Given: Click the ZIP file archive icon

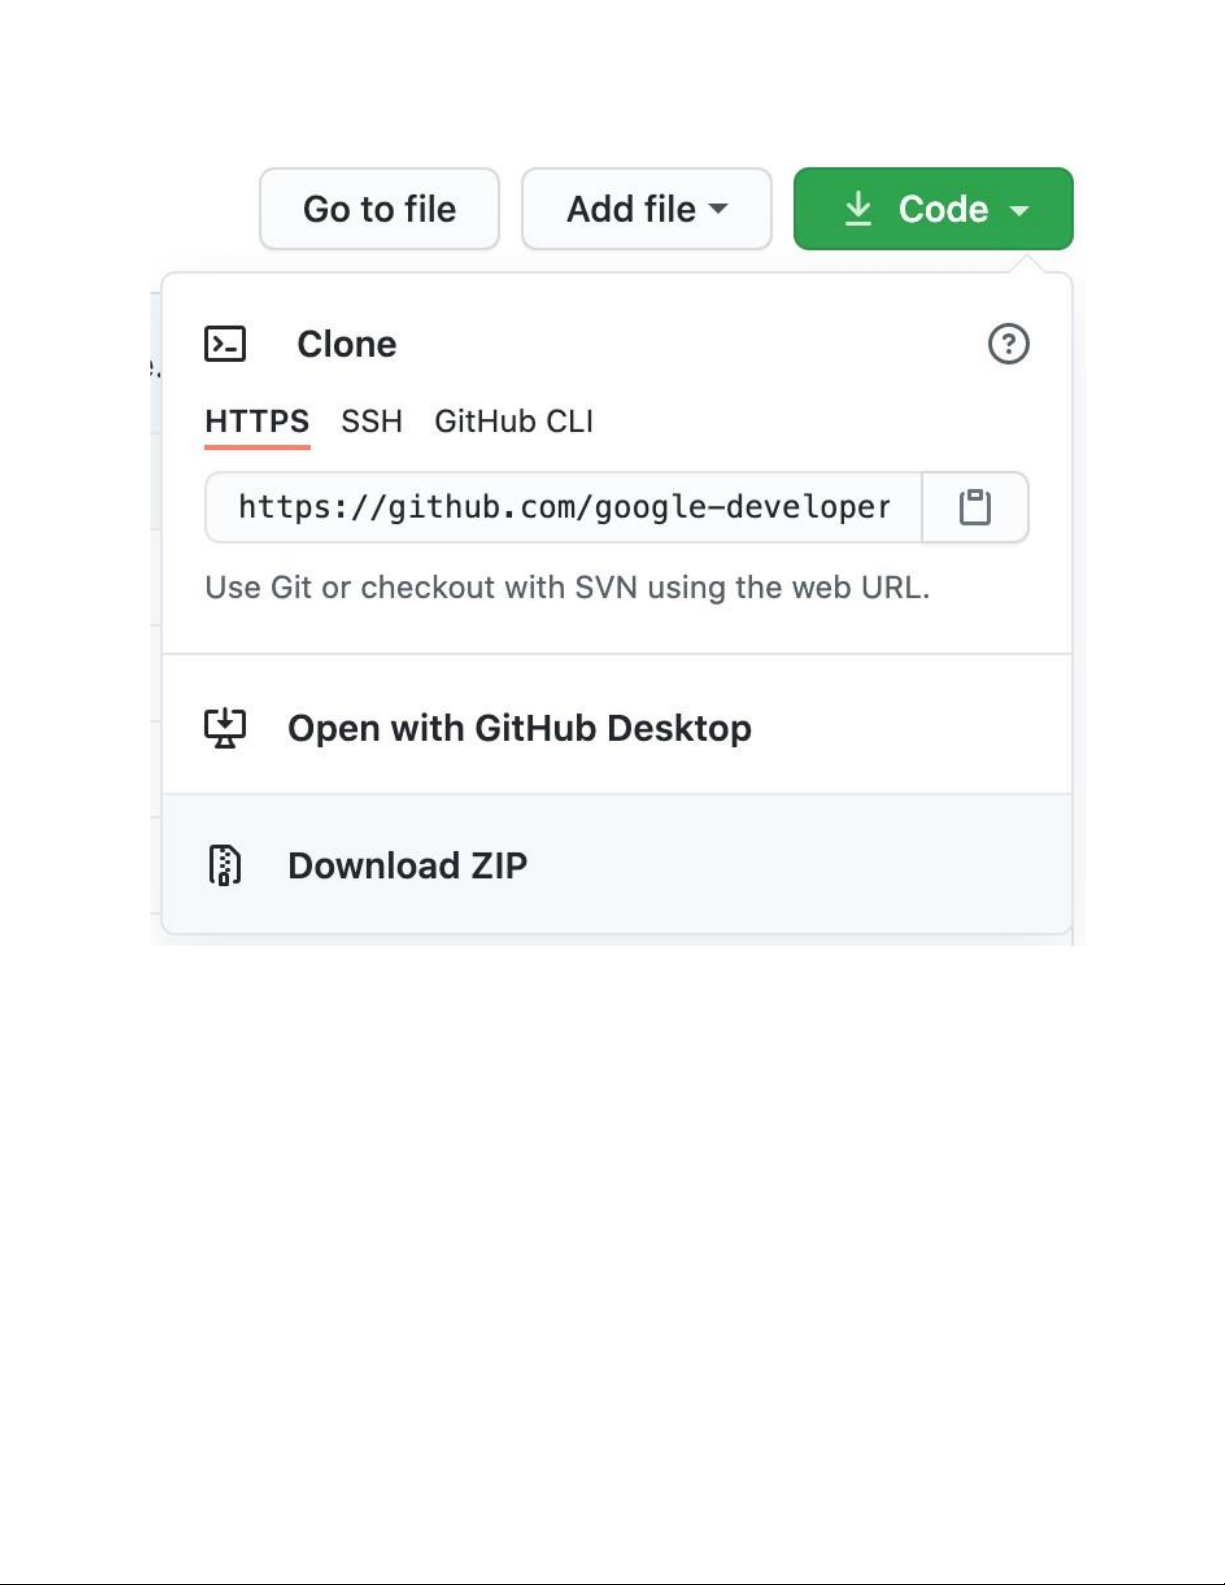Looking at the screenshot, I should coord(225,865).
